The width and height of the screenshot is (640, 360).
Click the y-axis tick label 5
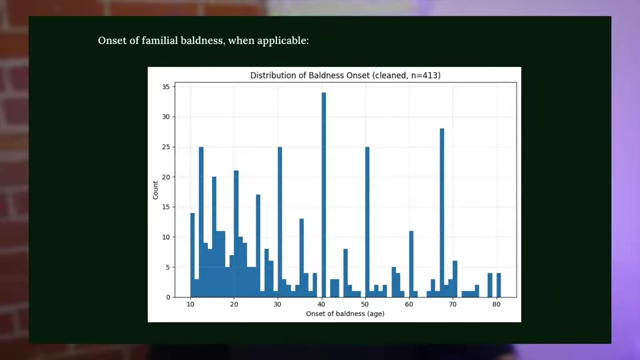click(168, 267)
